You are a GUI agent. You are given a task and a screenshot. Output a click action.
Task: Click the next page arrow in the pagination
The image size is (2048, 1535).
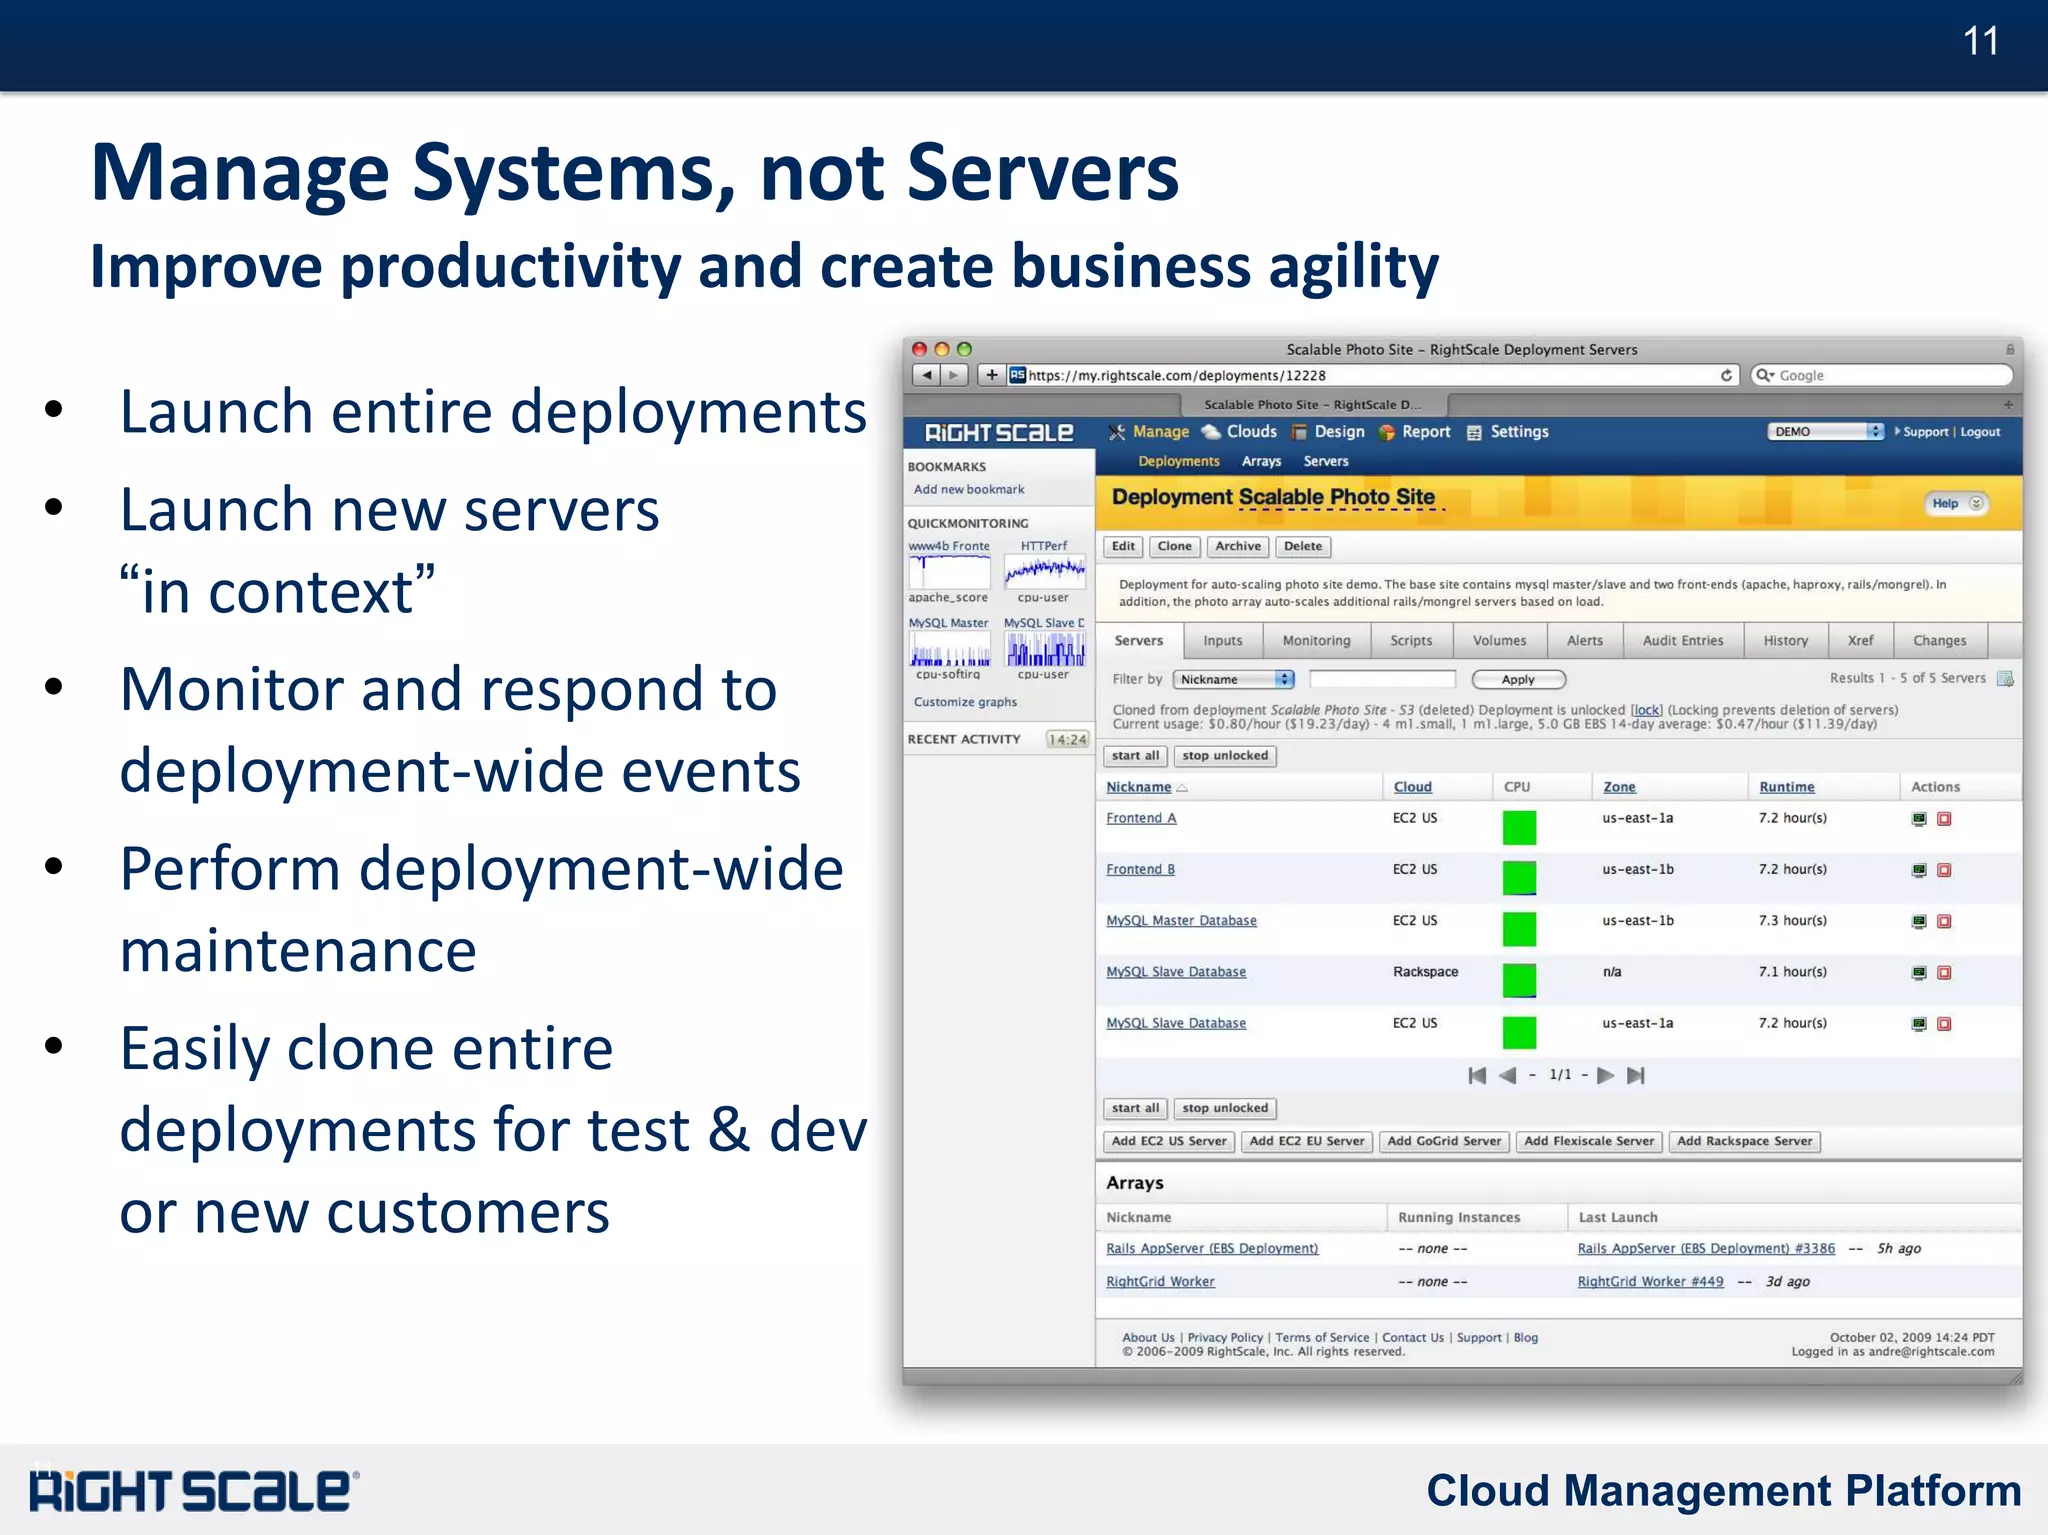(x=1606, y=1075)
